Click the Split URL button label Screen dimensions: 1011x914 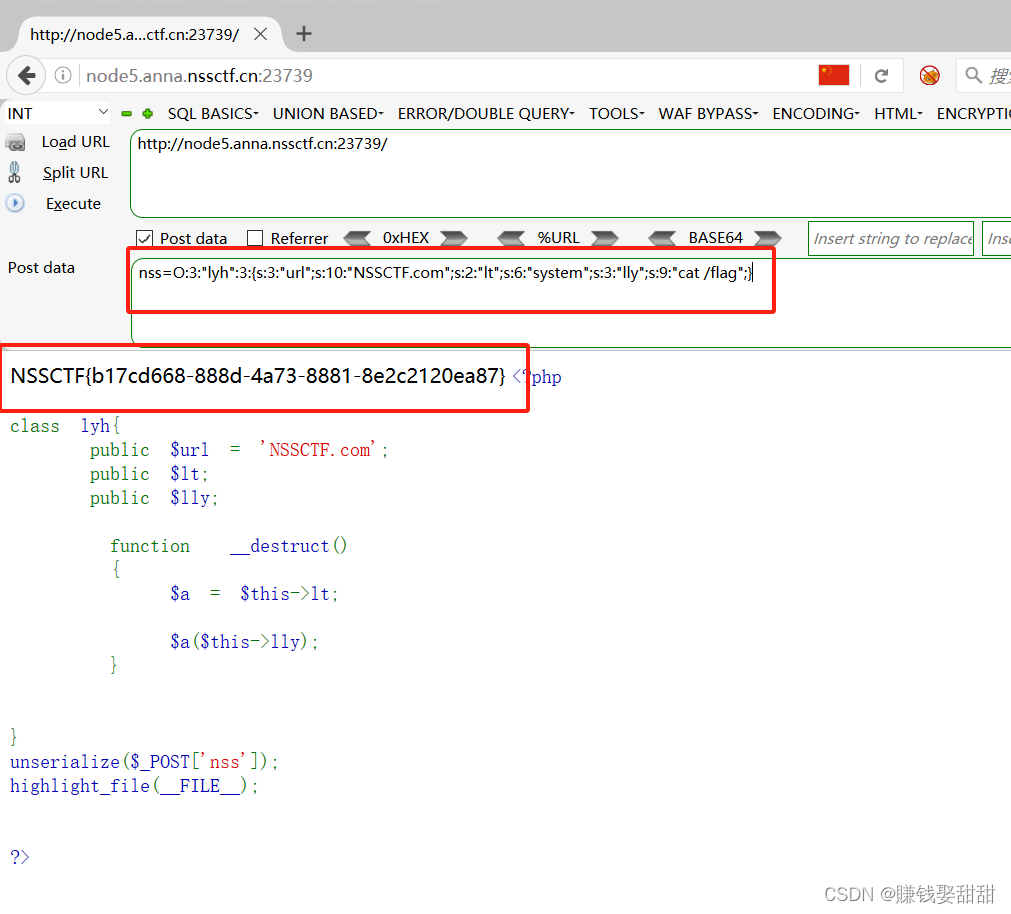pyautogui.click(x=75, y=173)
